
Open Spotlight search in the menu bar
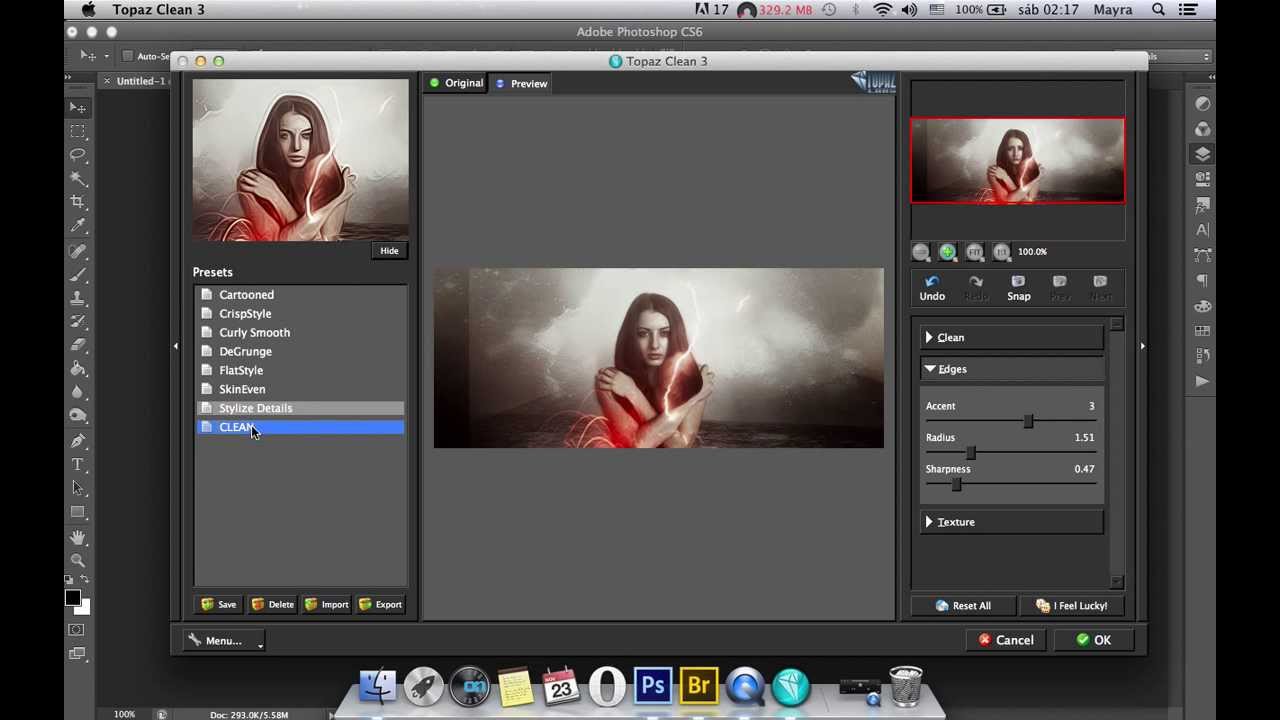(1158, 10)
